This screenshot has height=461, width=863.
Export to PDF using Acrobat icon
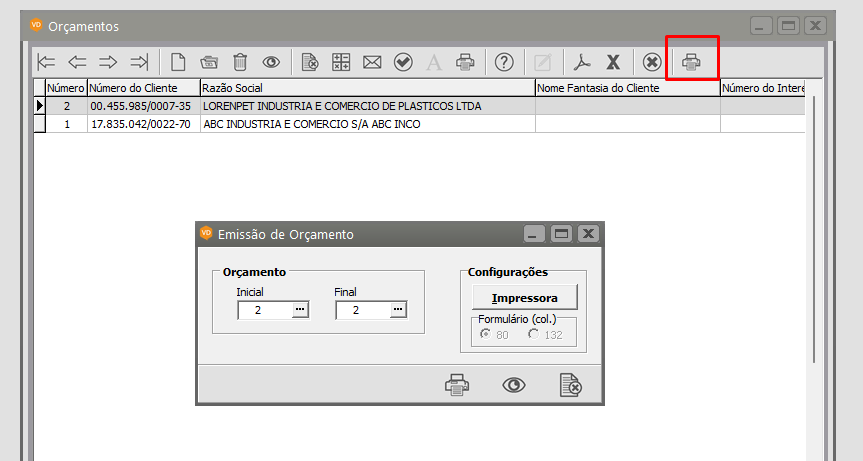tap(582, 62)
